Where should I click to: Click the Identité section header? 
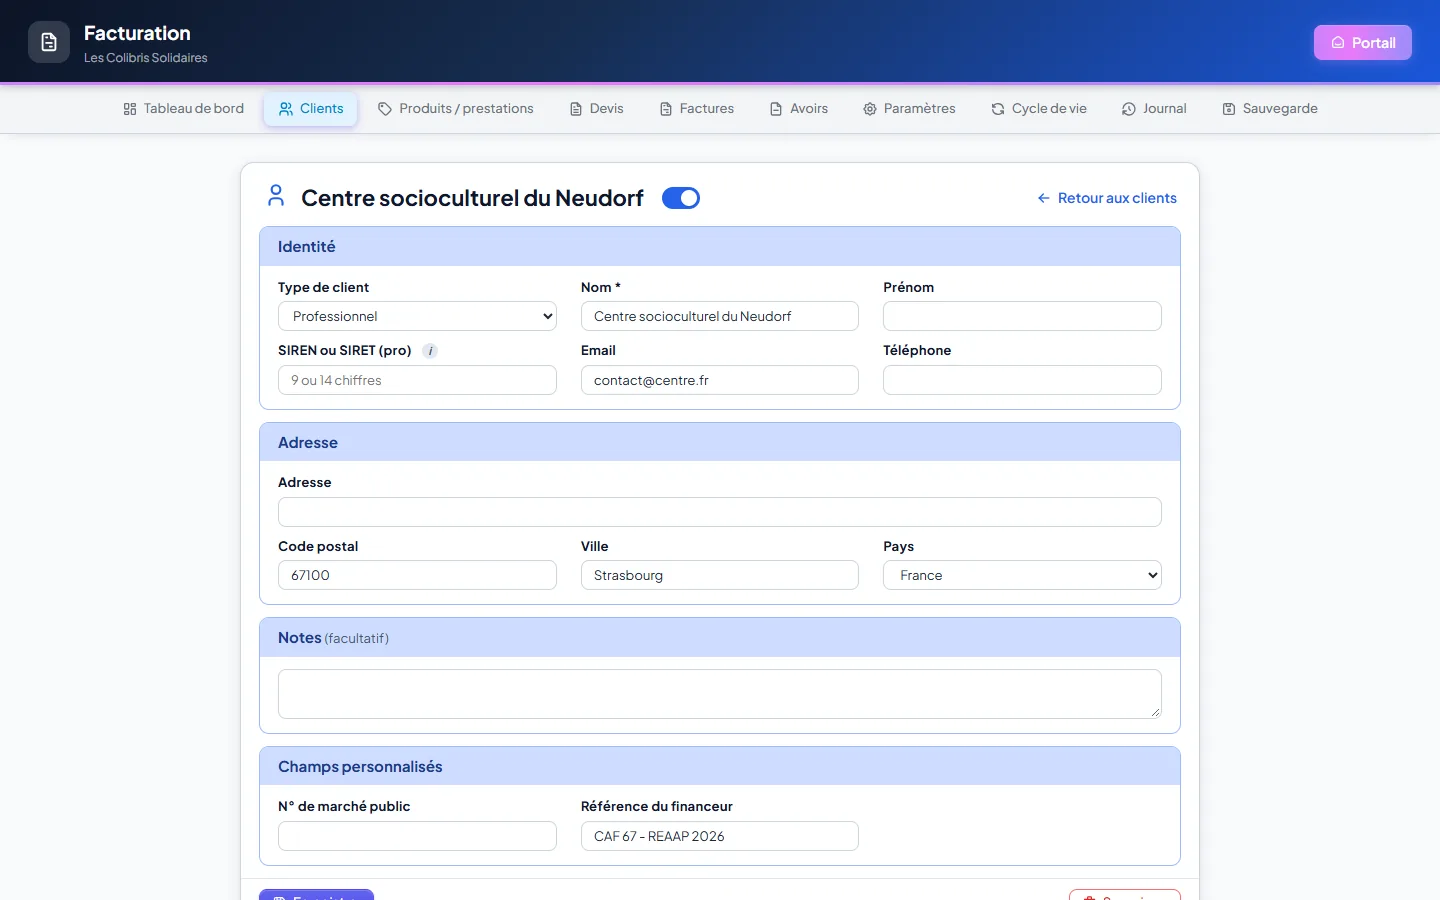coord(720,247)
